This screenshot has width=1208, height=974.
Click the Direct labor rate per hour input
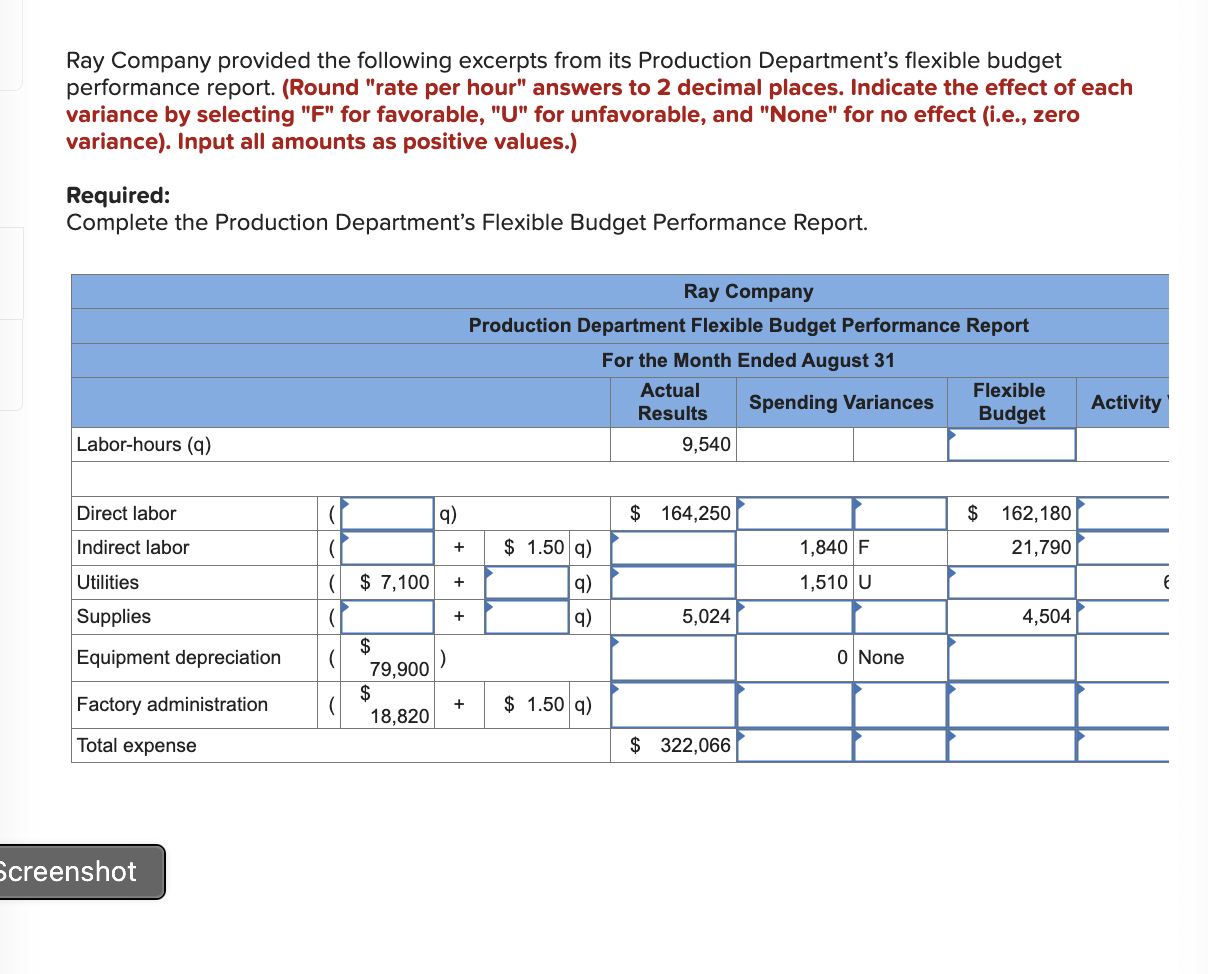coord(385,513)
